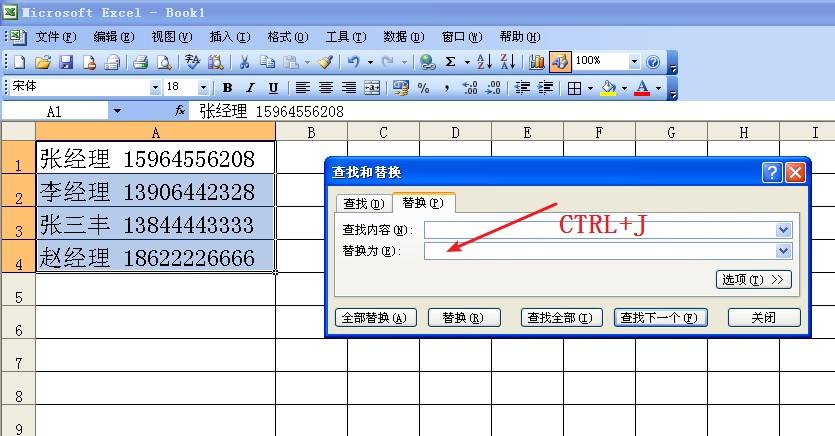This screenshot has width=835, height=436.
Task: Apply cell borders
Action: click(574, 88)
